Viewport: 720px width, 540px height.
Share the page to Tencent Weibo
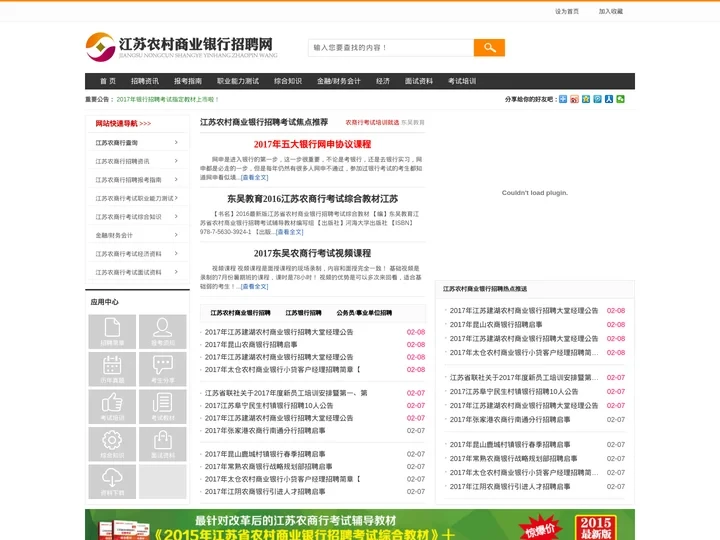[597, 99]
